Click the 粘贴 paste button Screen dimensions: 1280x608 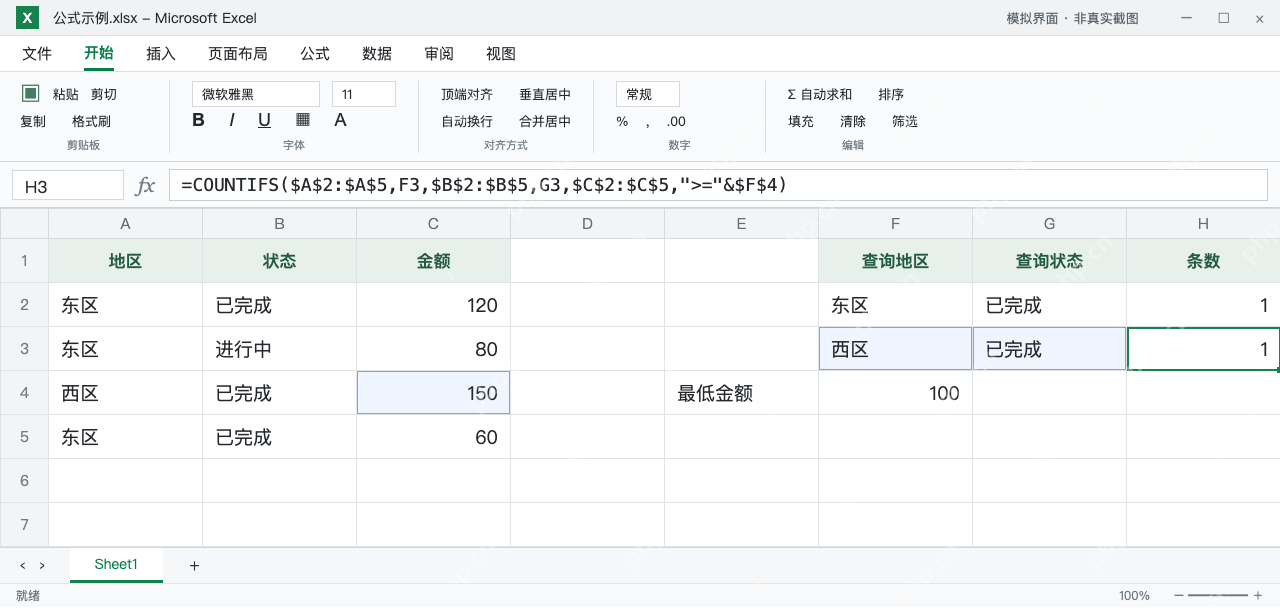(66, 94)
